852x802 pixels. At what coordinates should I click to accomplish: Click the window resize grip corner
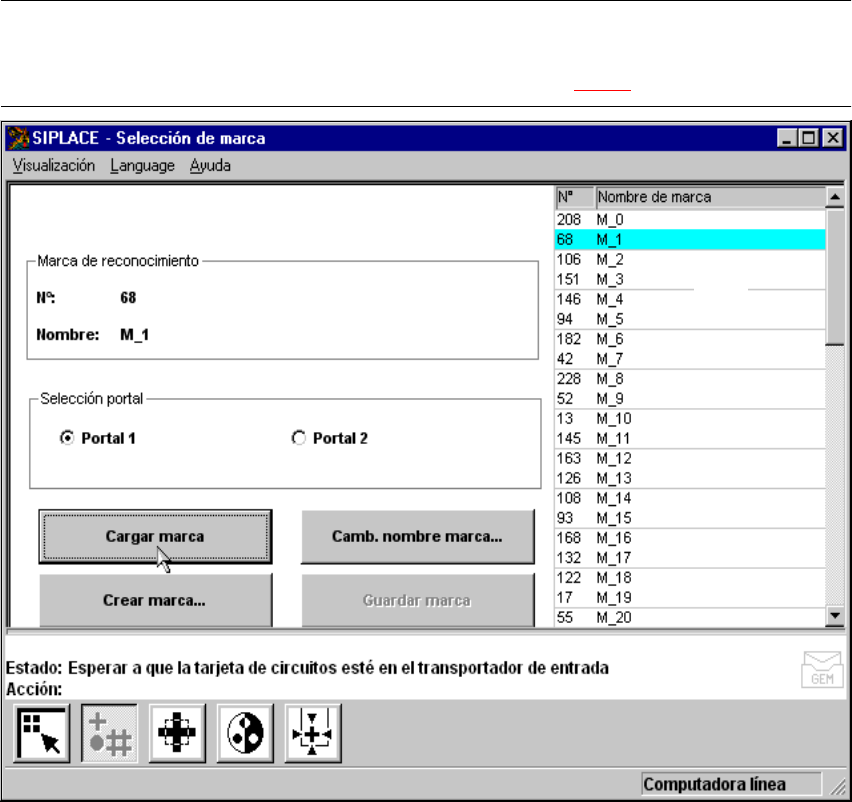[839, 786]
